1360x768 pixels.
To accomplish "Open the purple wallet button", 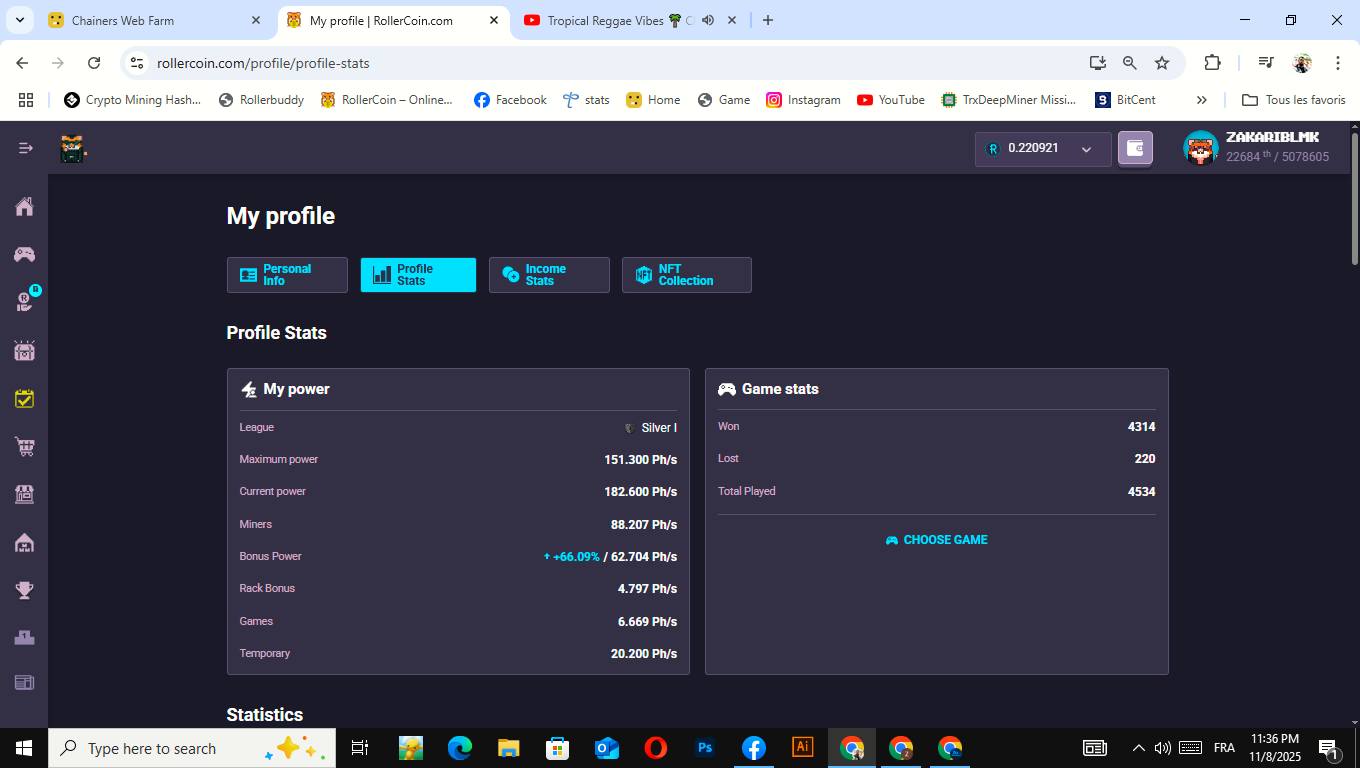I will 1135,148.
